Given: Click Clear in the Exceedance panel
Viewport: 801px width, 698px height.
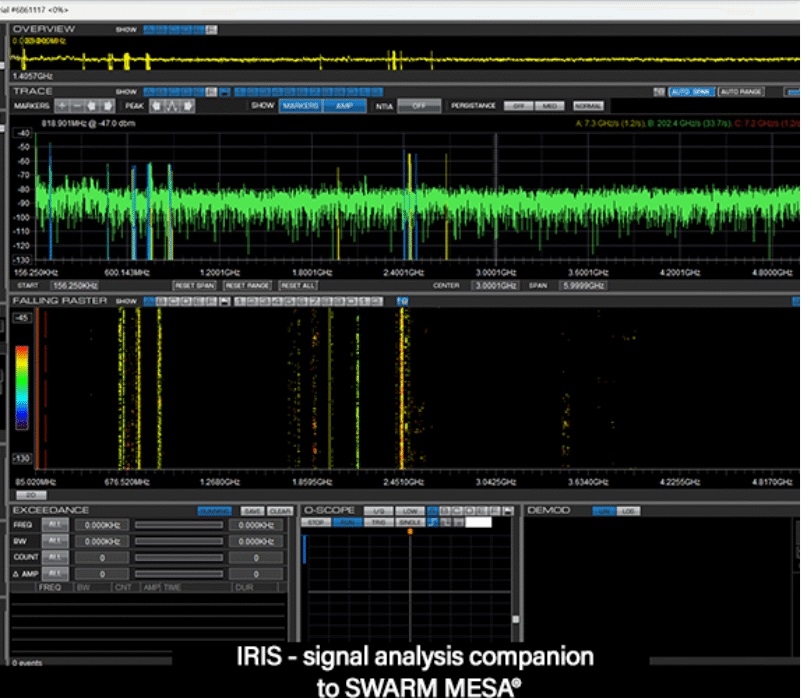Looking at the screenshot, I should pyautogui.click(x=280, y=510).
